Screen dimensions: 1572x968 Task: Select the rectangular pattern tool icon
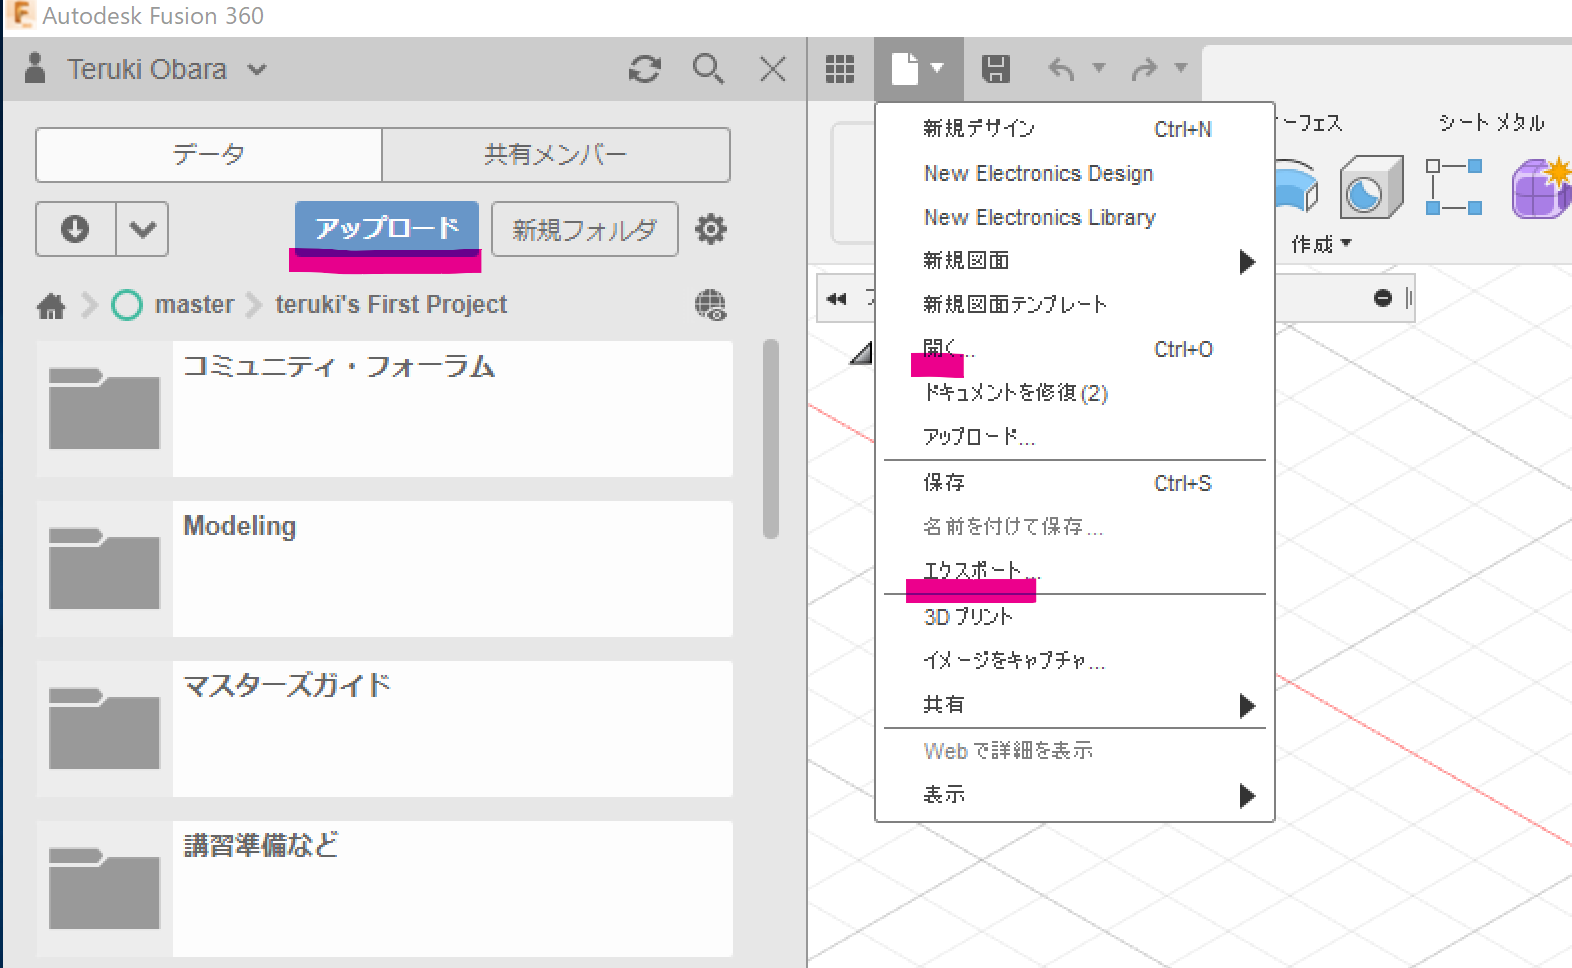click(x=1453, y=187)
